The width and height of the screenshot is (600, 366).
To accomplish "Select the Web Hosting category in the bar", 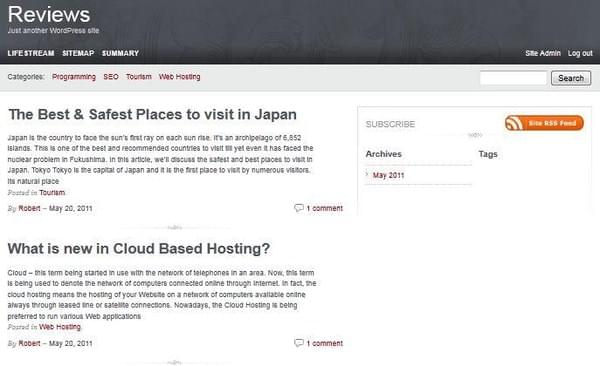I will 179,77.
